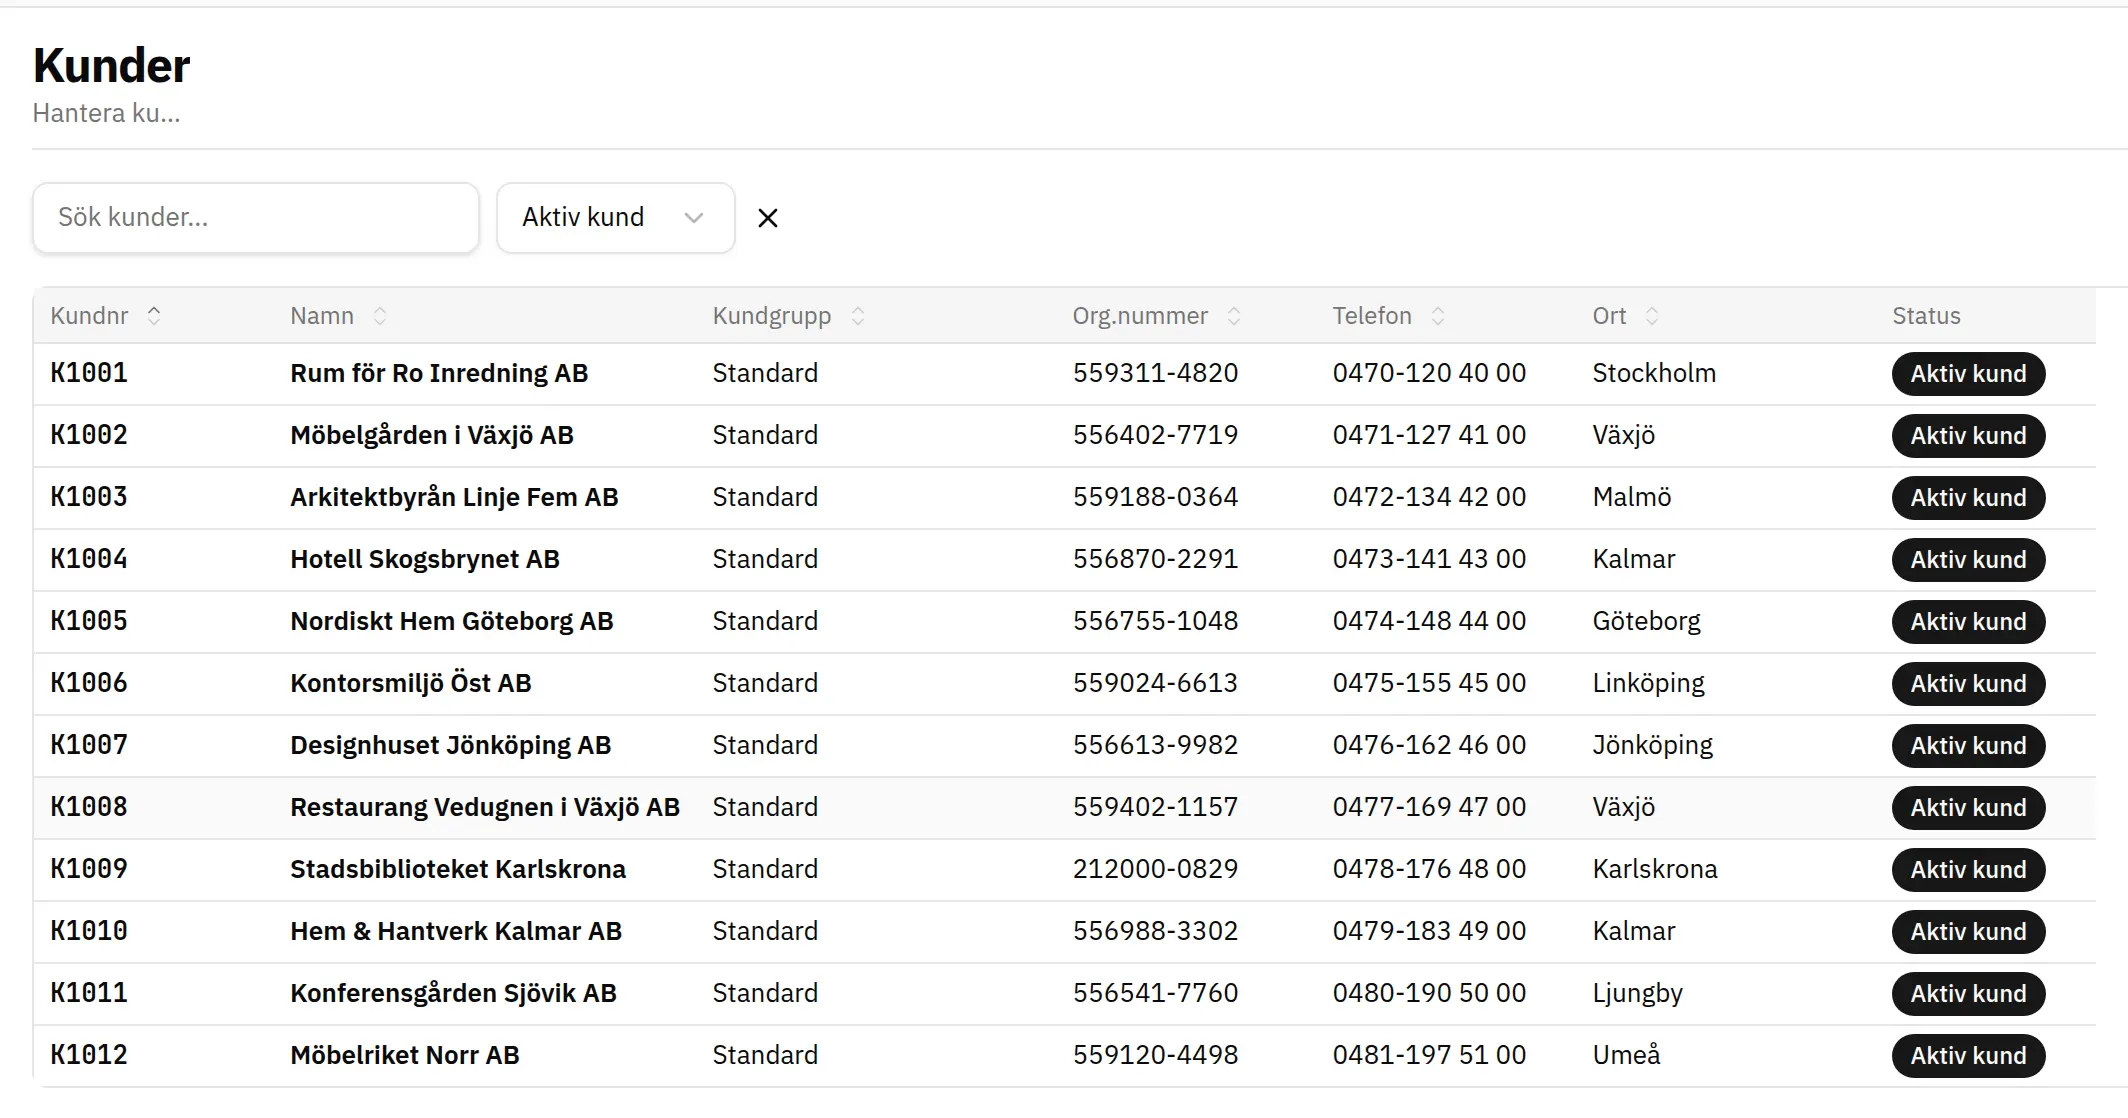
Task: Click Aktiv kund badge for K1007
Action: [1968, 746]
